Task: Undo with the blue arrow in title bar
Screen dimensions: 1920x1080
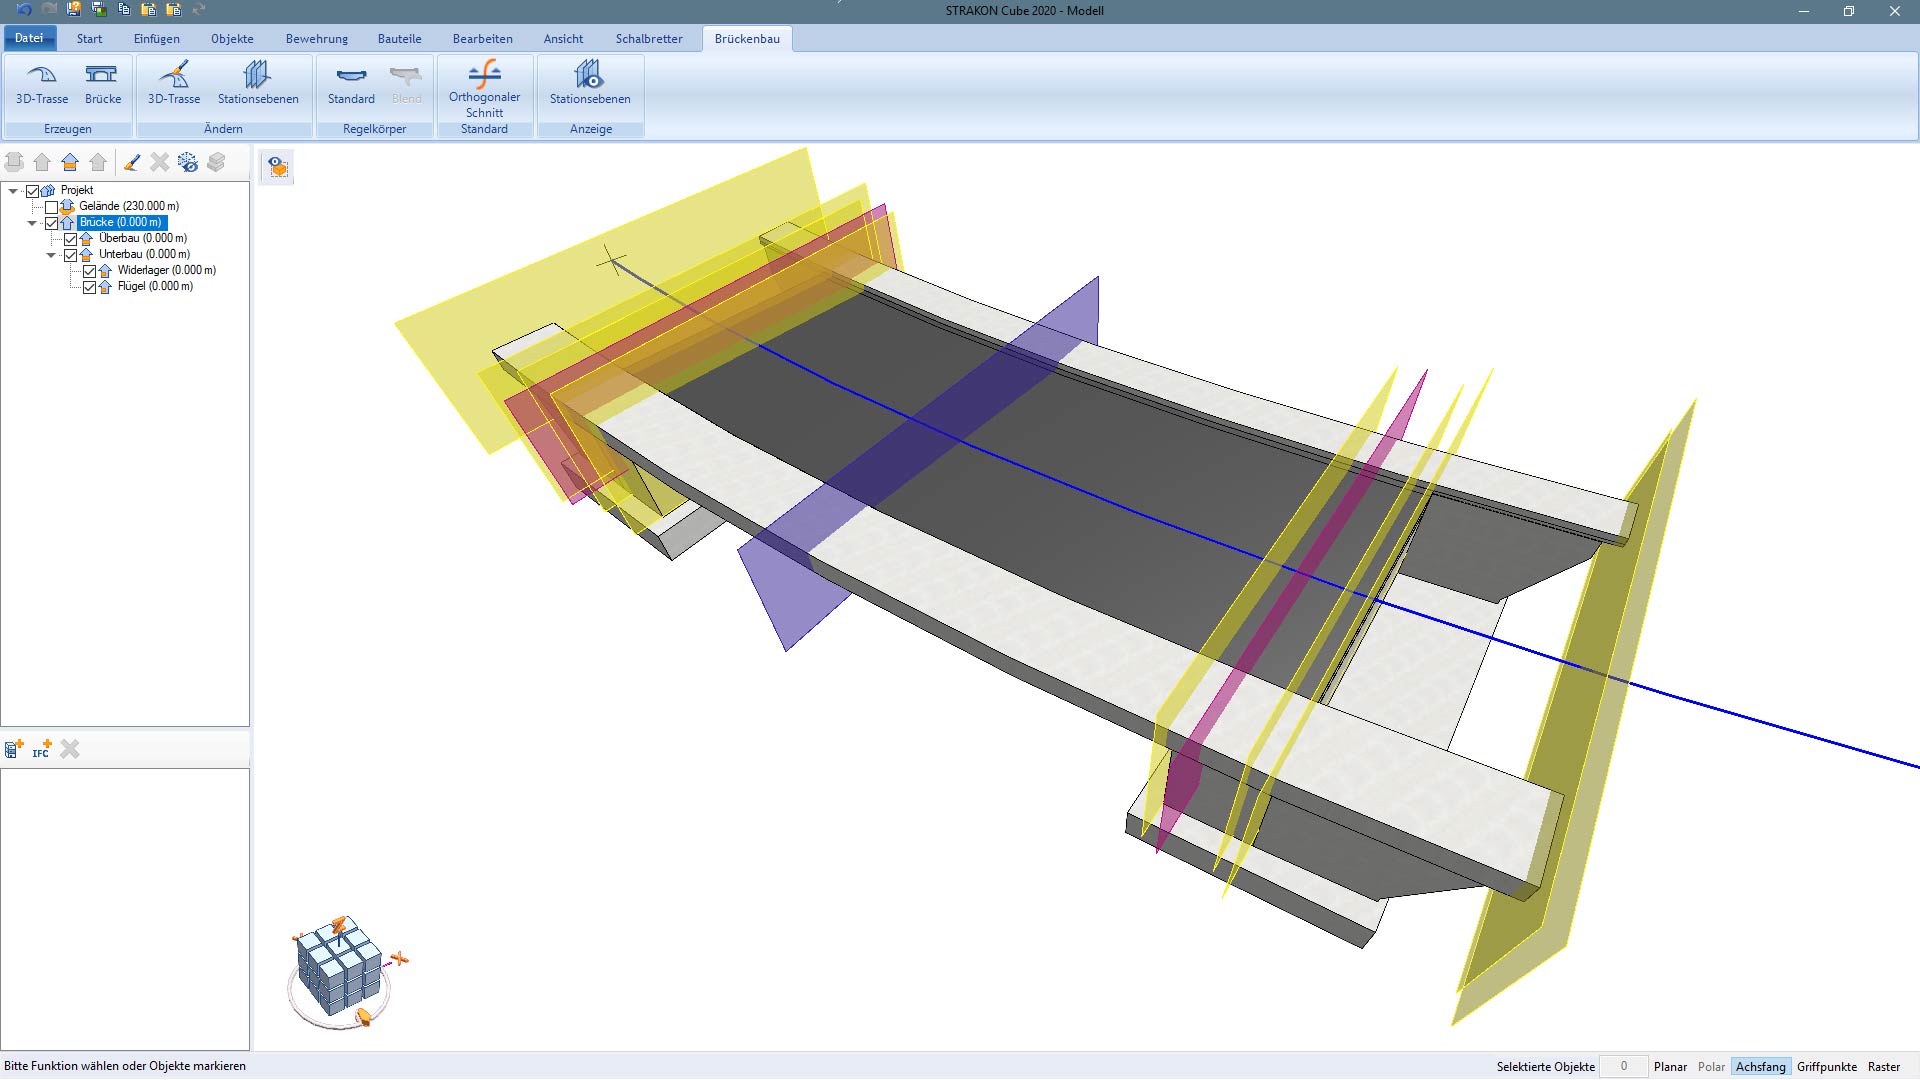Action: click(x=24, y=10)
